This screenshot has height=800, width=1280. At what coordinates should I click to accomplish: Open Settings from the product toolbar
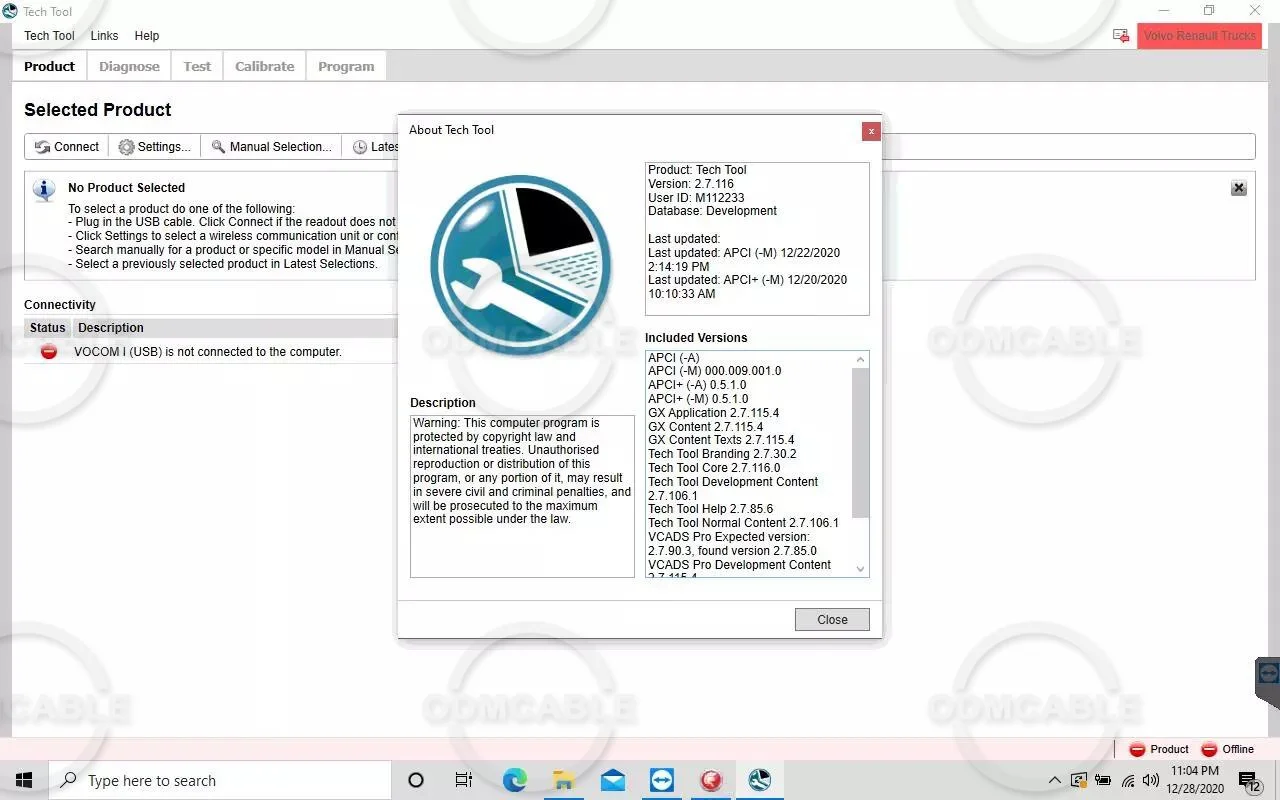[x=154, y=147]
